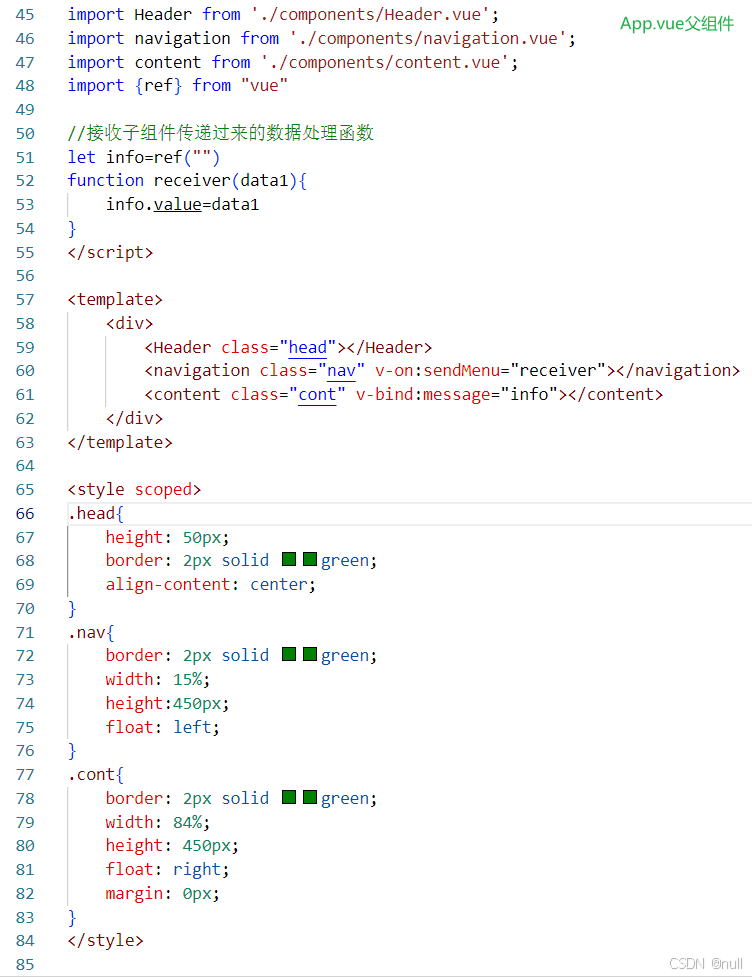Click 'width: 15%;' declaration
This screenshot has width=752, height=977.
(158, 680)
